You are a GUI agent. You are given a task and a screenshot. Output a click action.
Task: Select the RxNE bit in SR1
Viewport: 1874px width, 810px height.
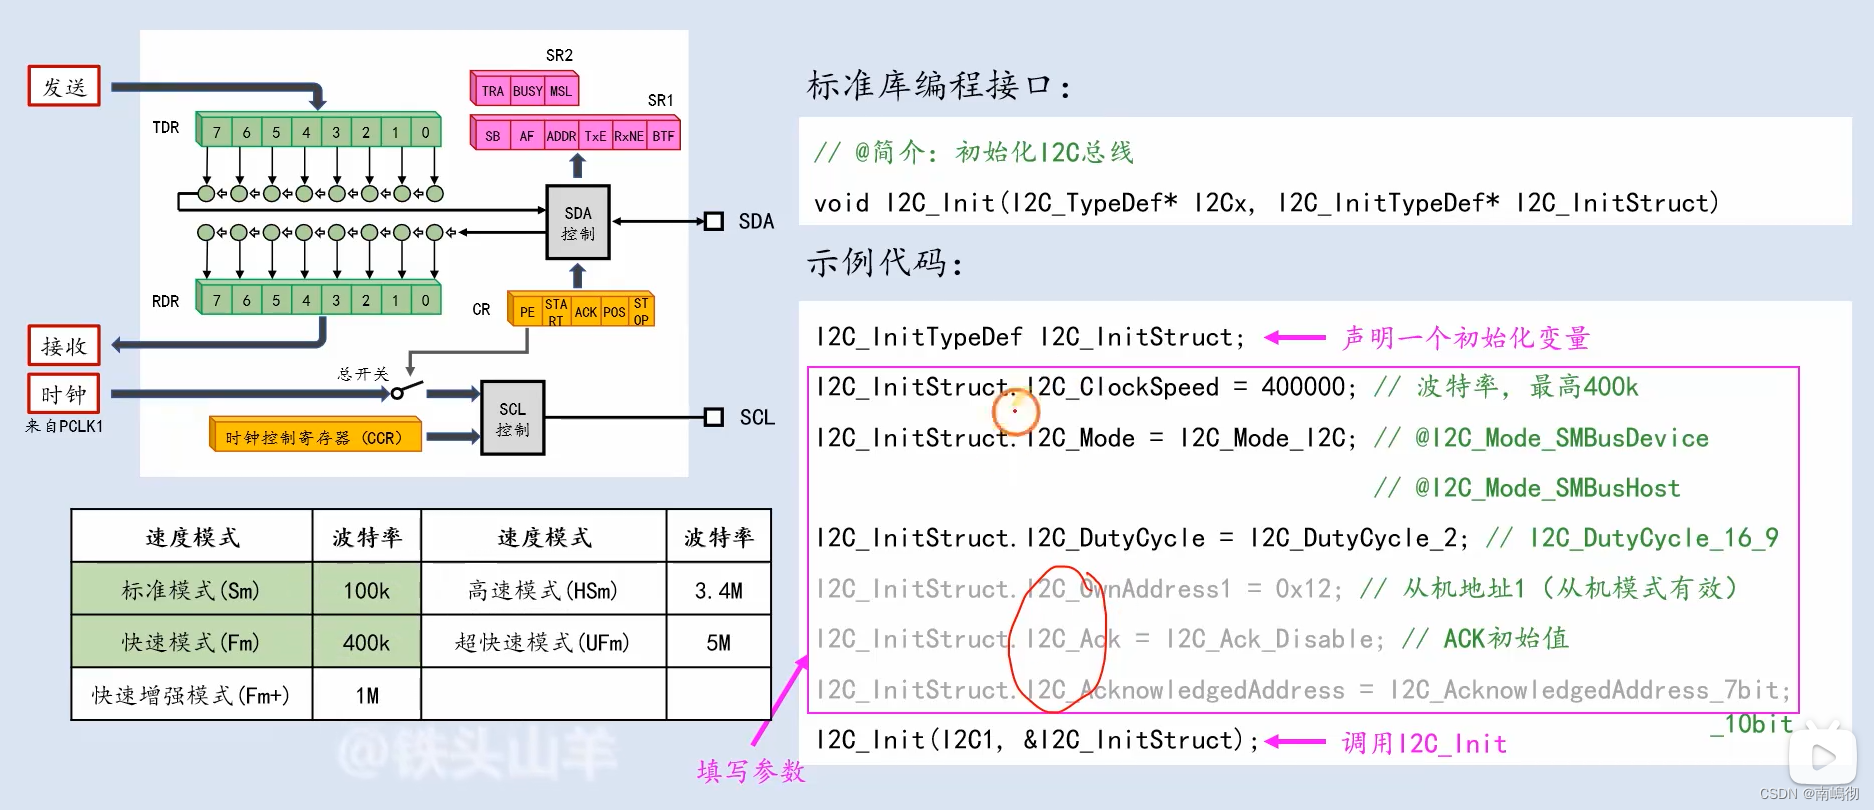[629, 136]
